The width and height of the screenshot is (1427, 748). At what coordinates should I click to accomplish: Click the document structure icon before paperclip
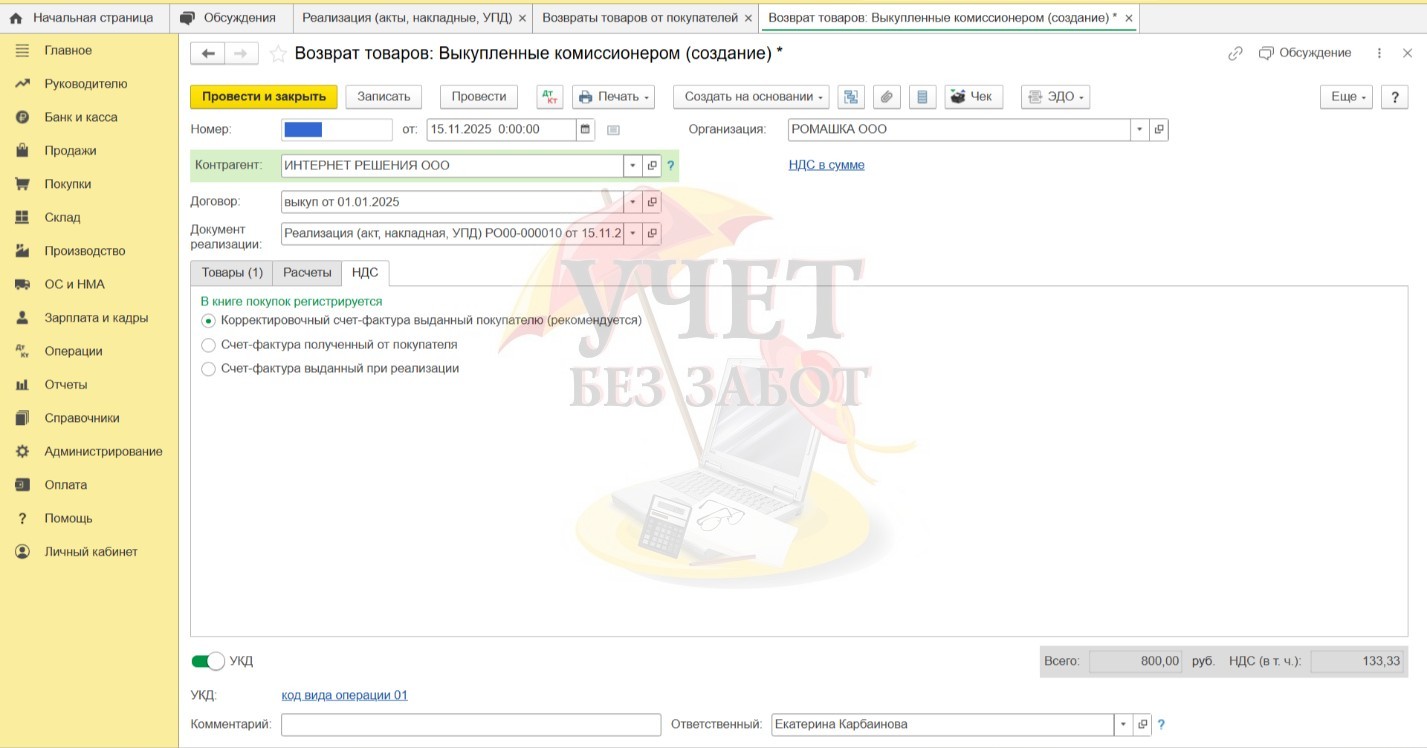(851, 97)
